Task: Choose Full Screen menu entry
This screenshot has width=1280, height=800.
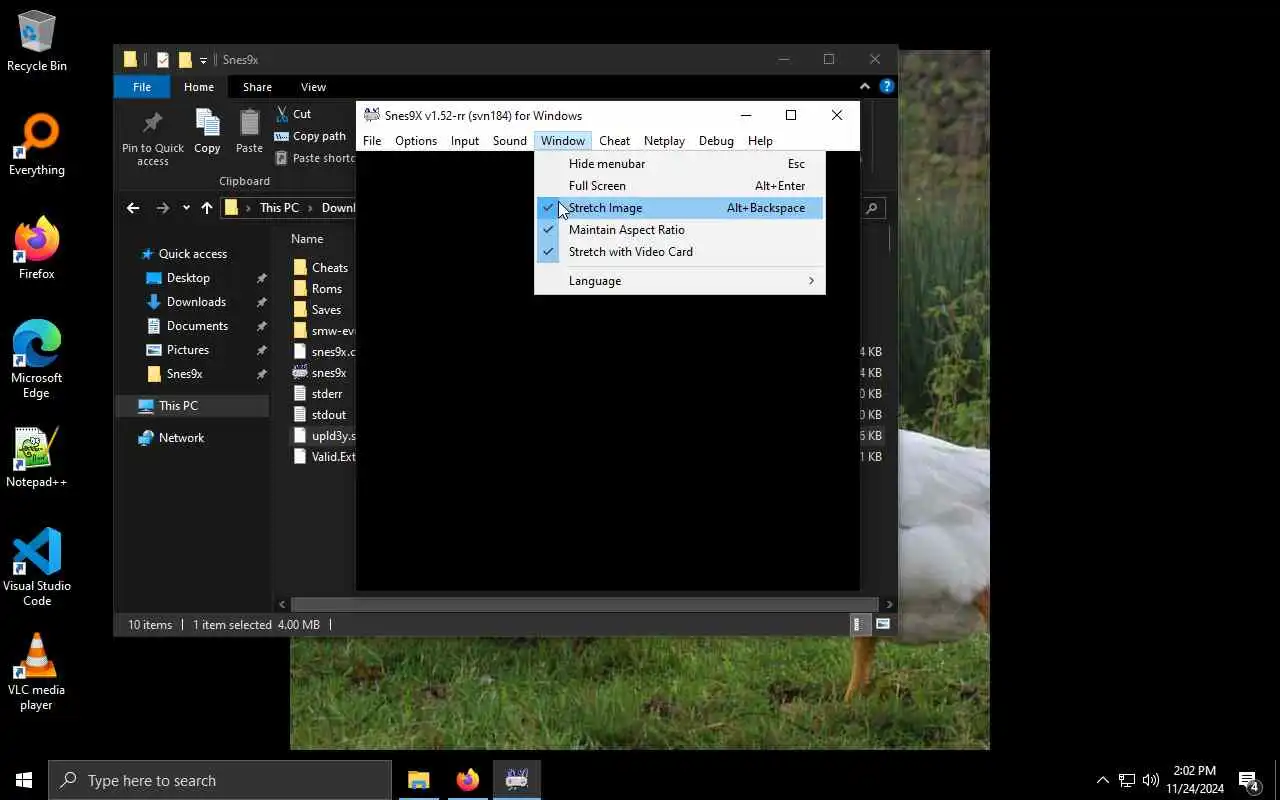Action: point(679,186)
